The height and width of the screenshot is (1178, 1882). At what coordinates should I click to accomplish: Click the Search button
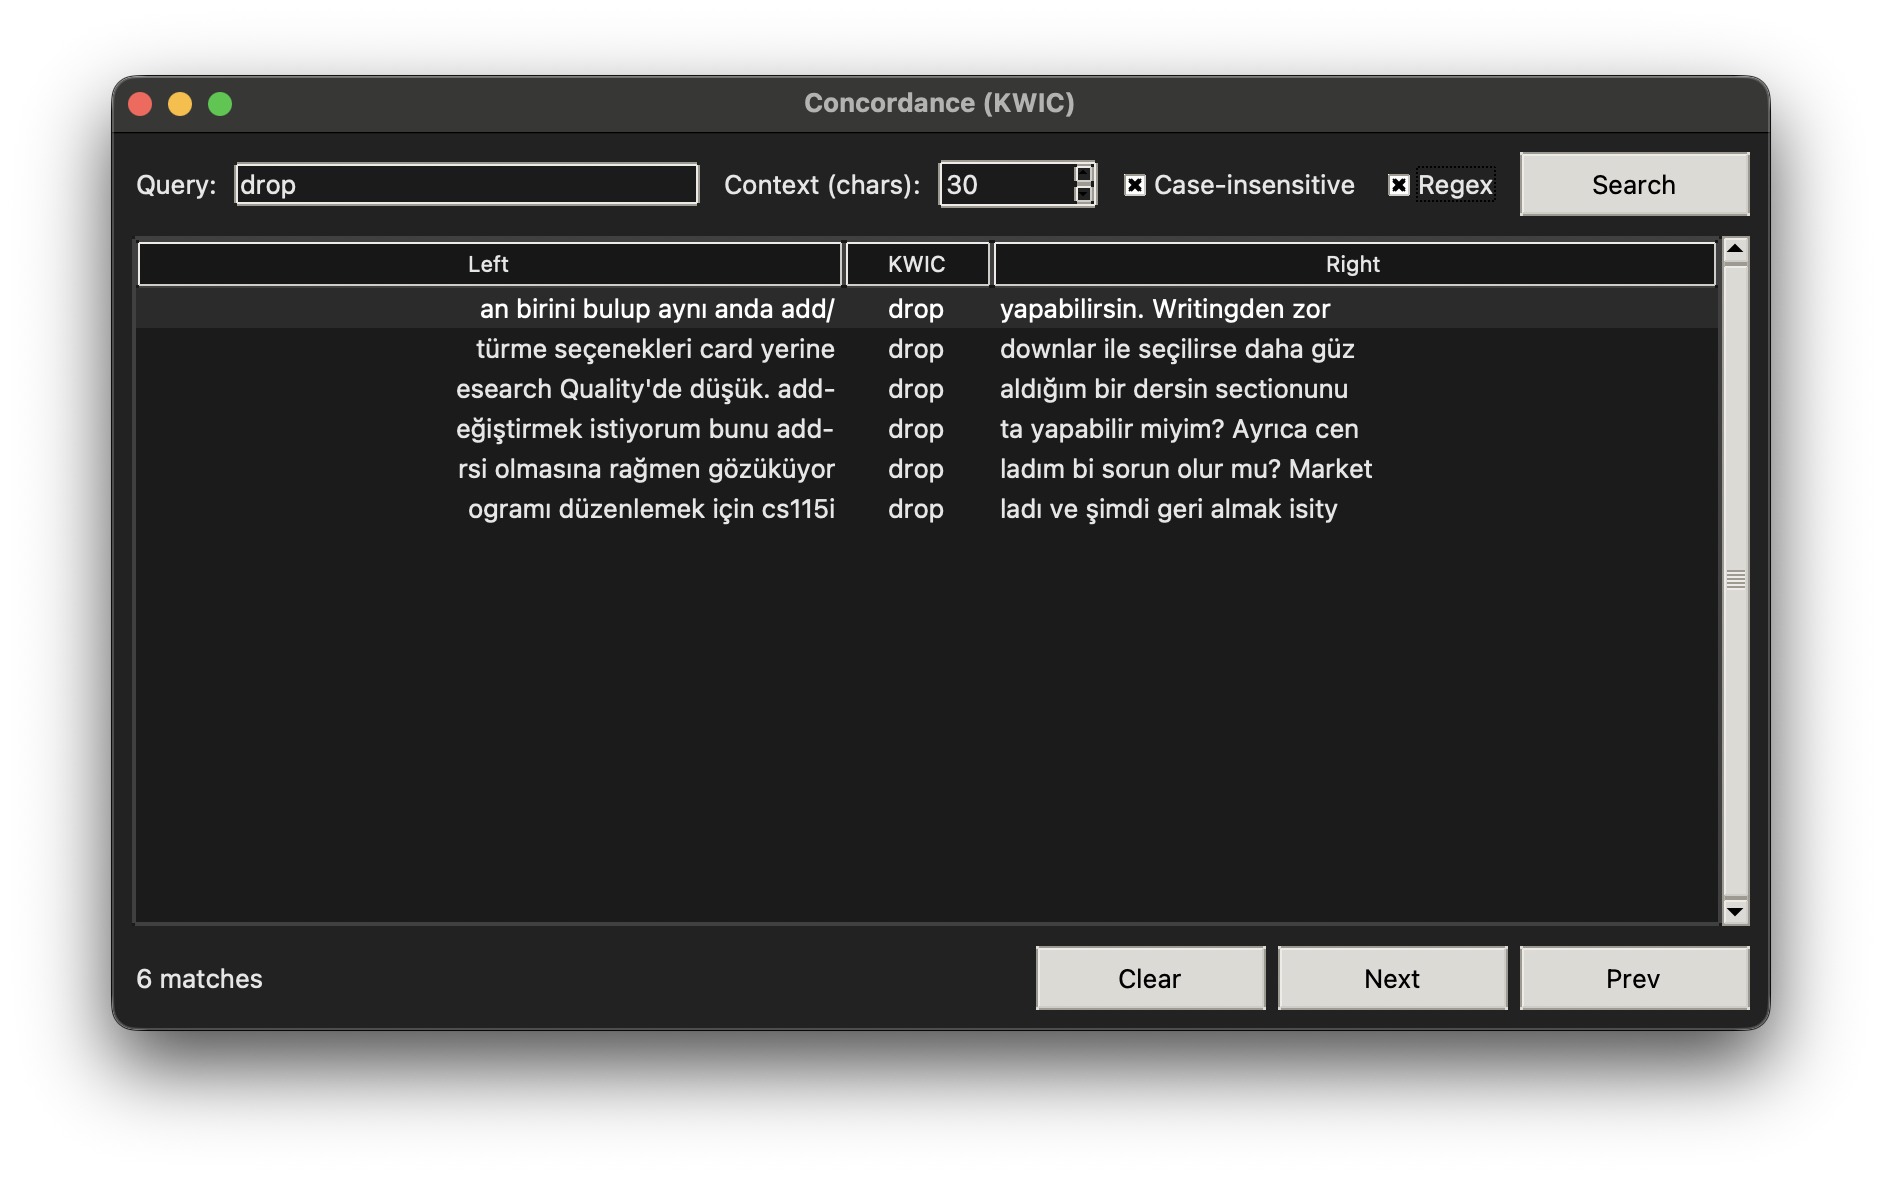coord(1633,184)
